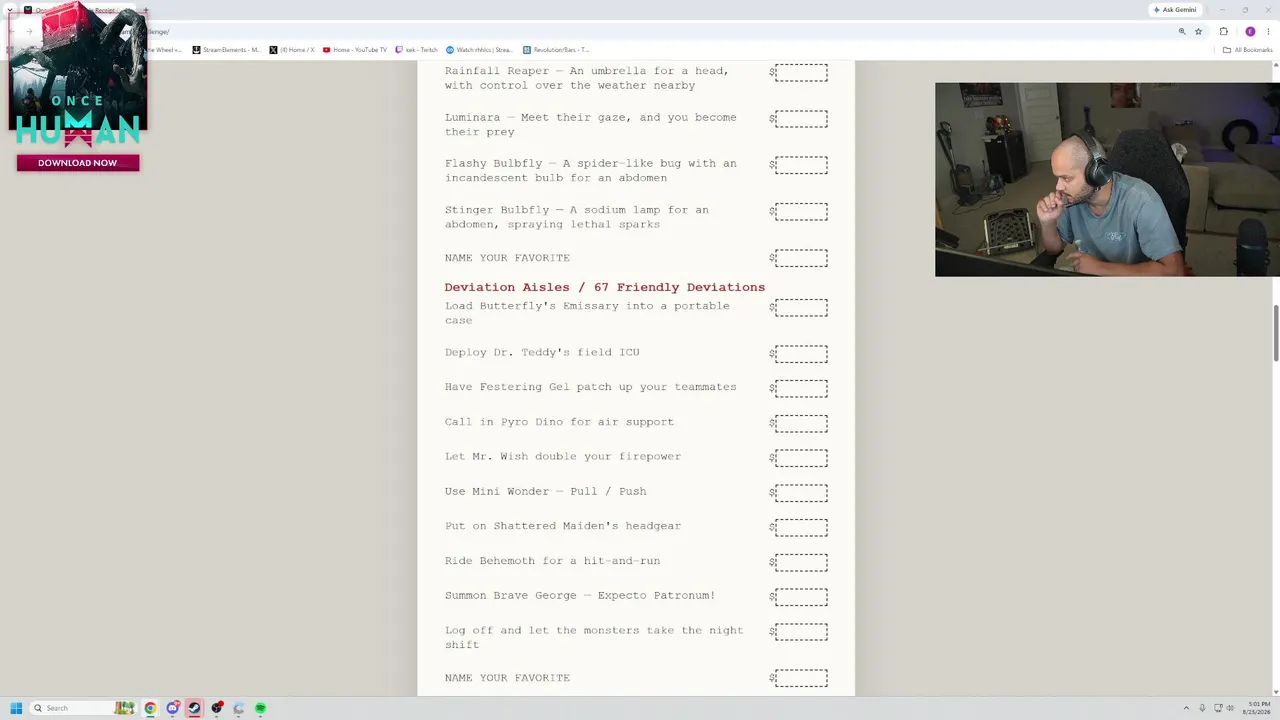1280x720 pixels.
Task: Click the system tray volume icon
Action: point(1230,708)
